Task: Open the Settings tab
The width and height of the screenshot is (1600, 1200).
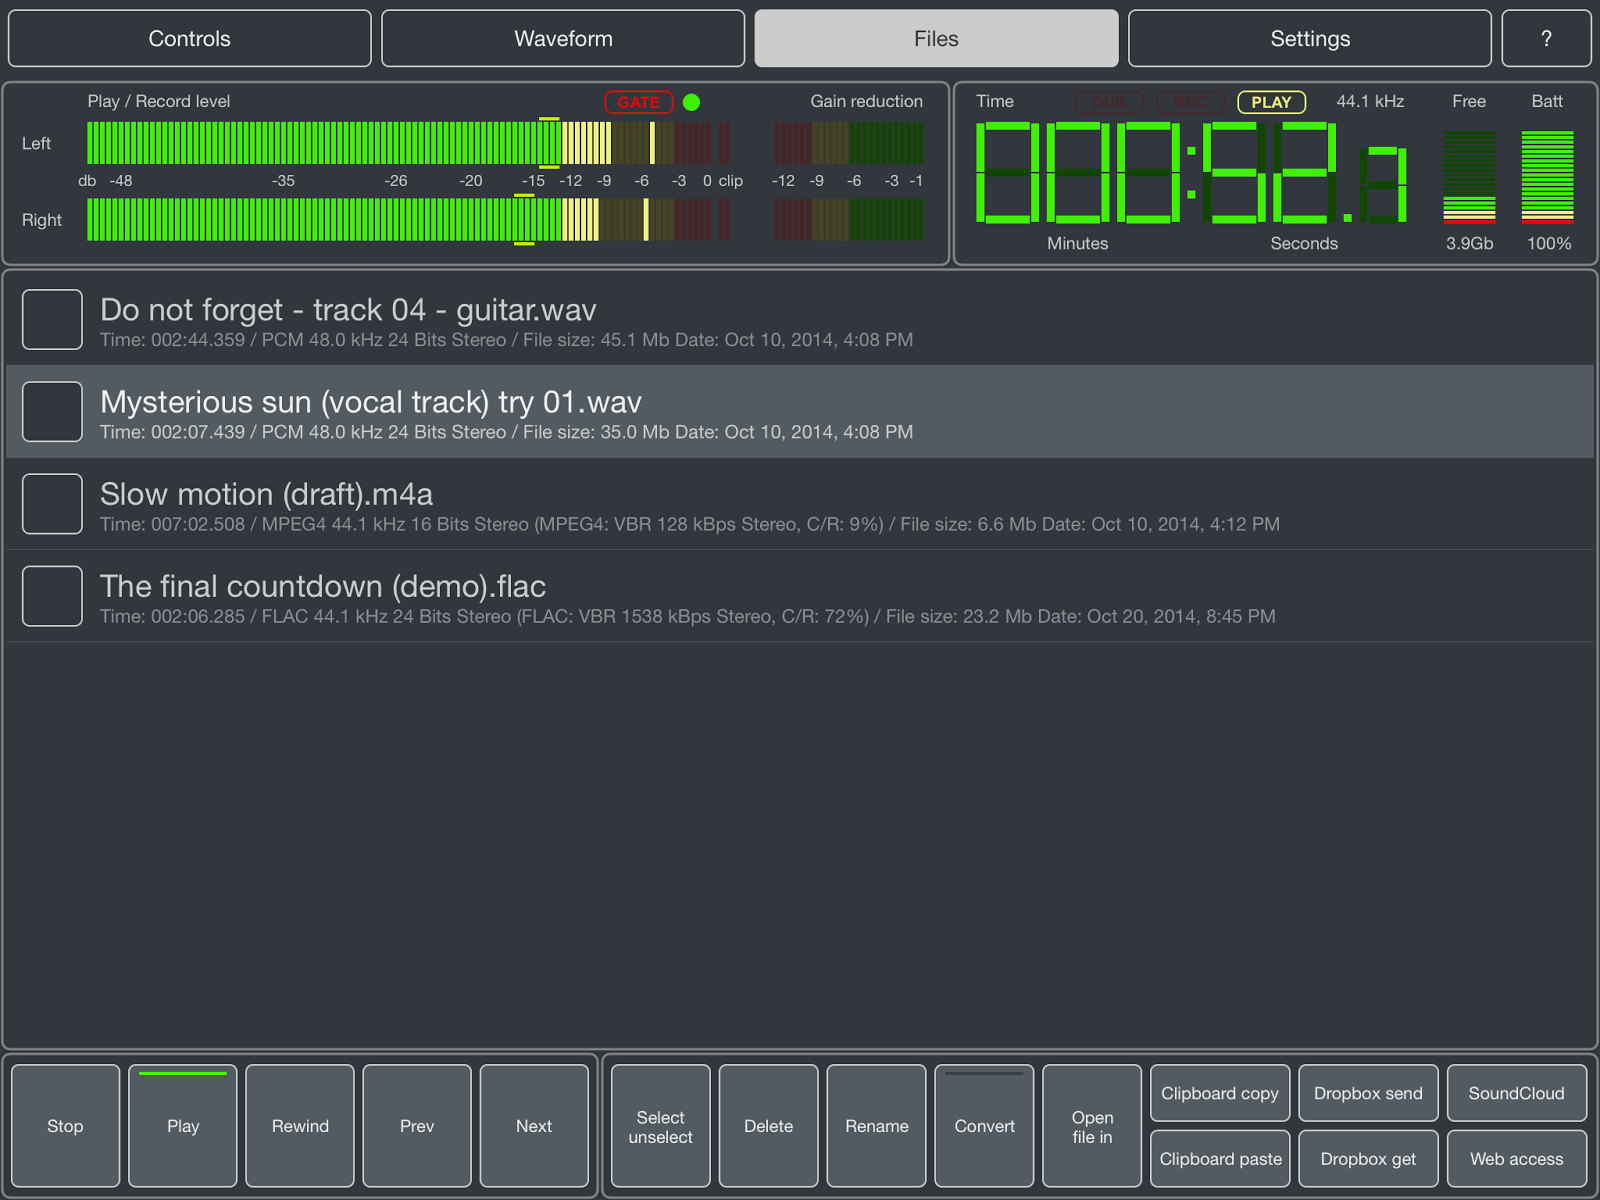Action: pyautogui.click(x=1310, y=38)
